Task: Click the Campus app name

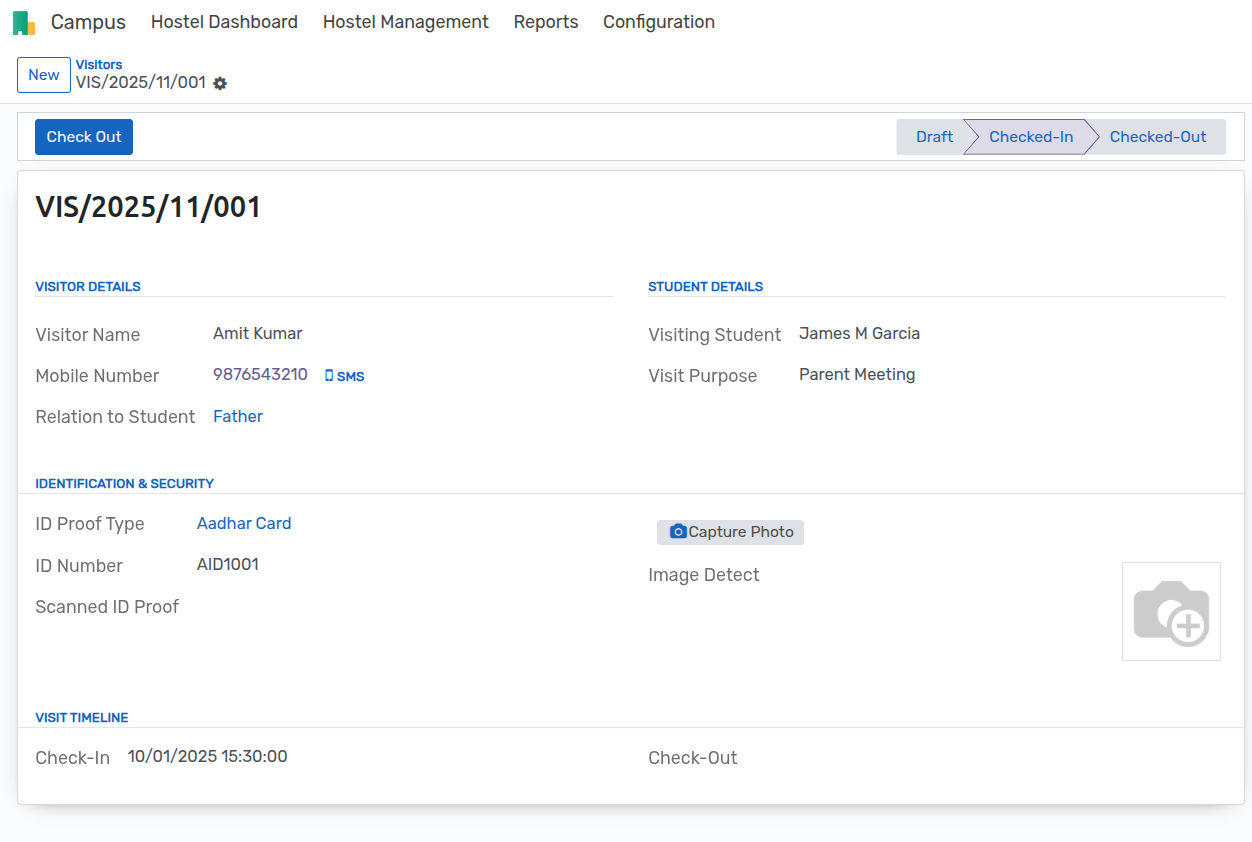Action: pyautogui.click(x=88, y=22)
